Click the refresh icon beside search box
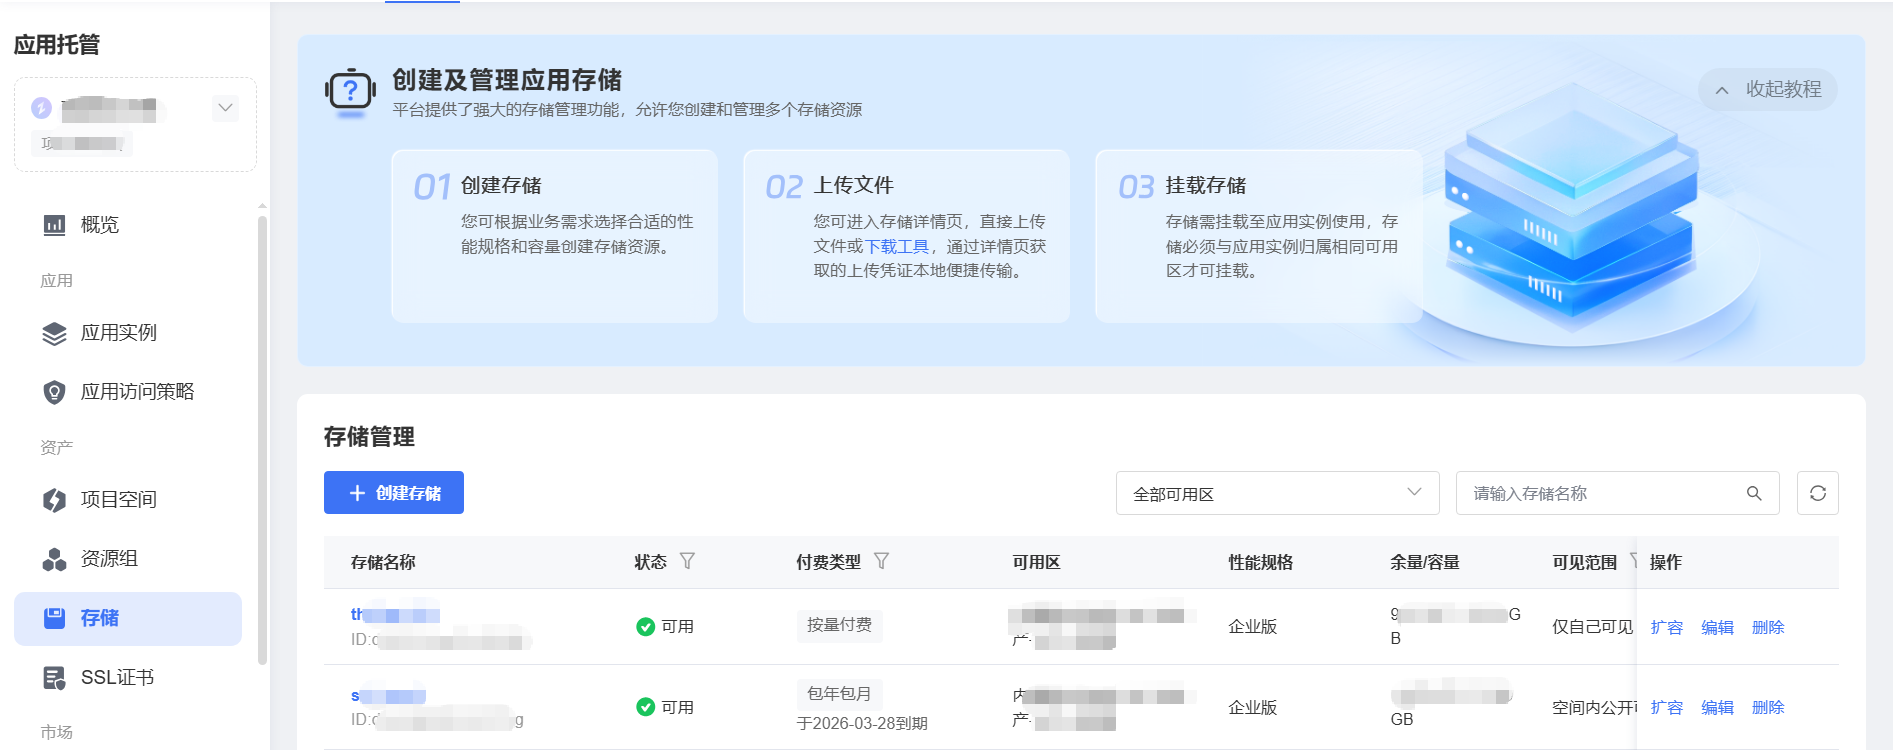 tap(1817, 493)
